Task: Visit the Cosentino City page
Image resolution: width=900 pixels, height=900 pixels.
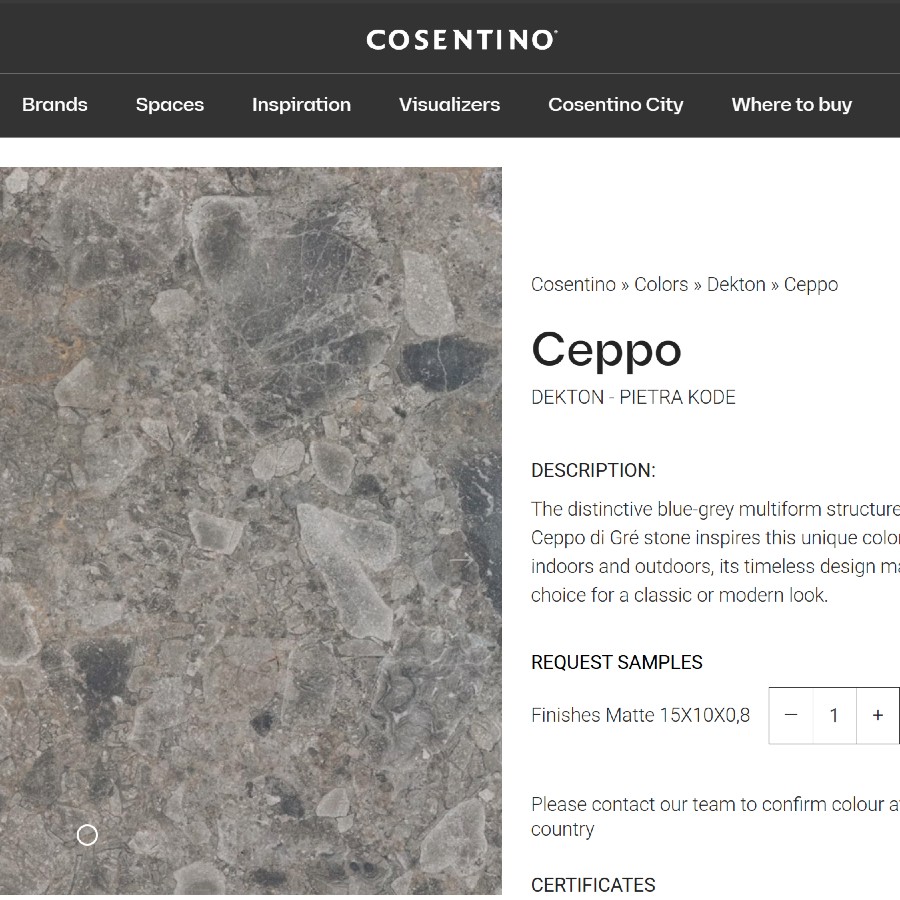Action: point(615,104)
